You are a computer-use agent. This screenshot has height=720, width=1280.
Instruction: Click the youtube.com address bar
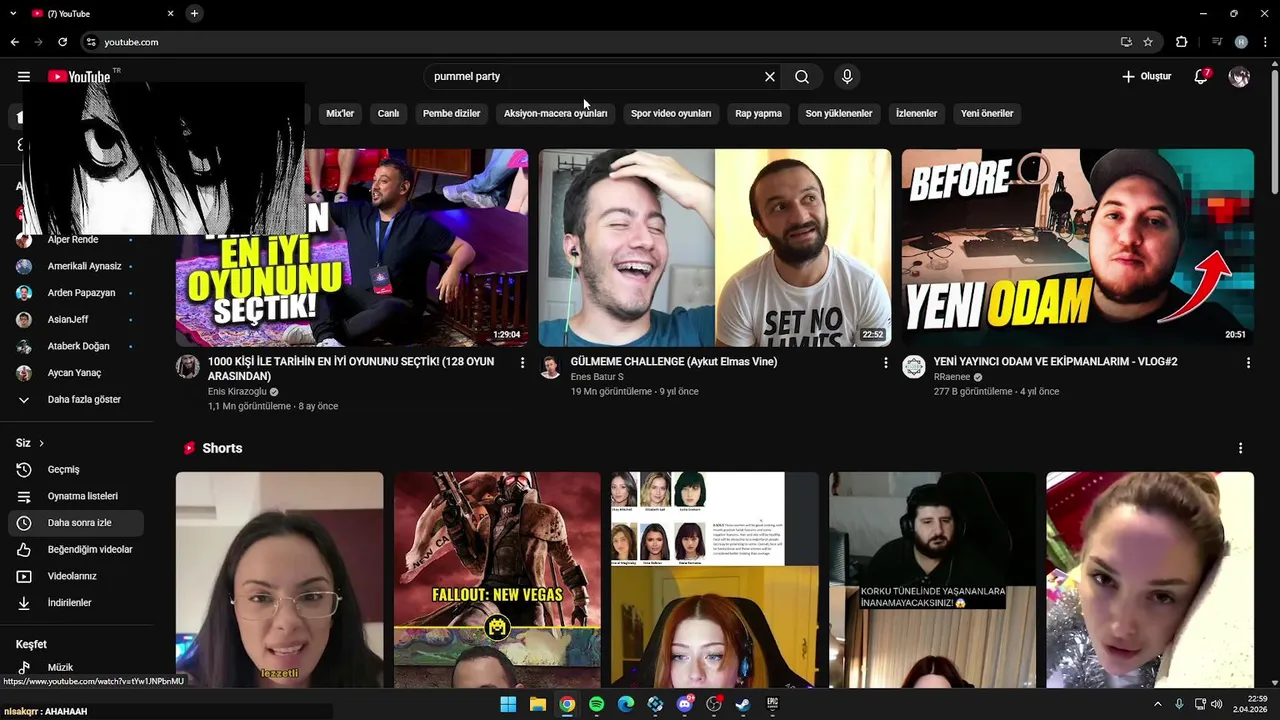coord(600,42)
